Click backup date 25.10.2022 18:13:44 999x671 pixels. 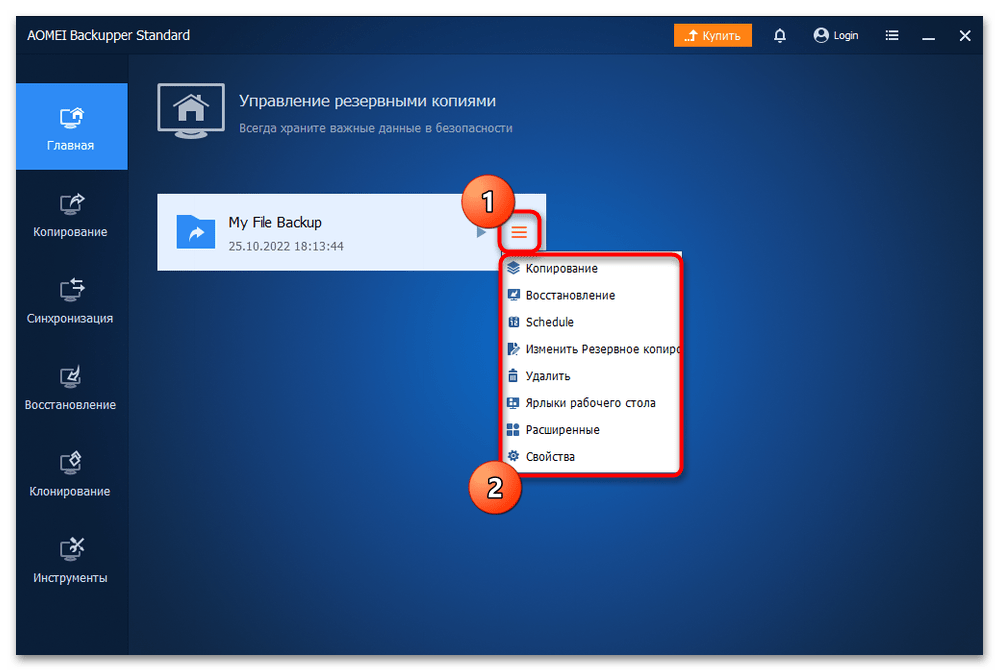pyautogui.click(x=286, y=247)
